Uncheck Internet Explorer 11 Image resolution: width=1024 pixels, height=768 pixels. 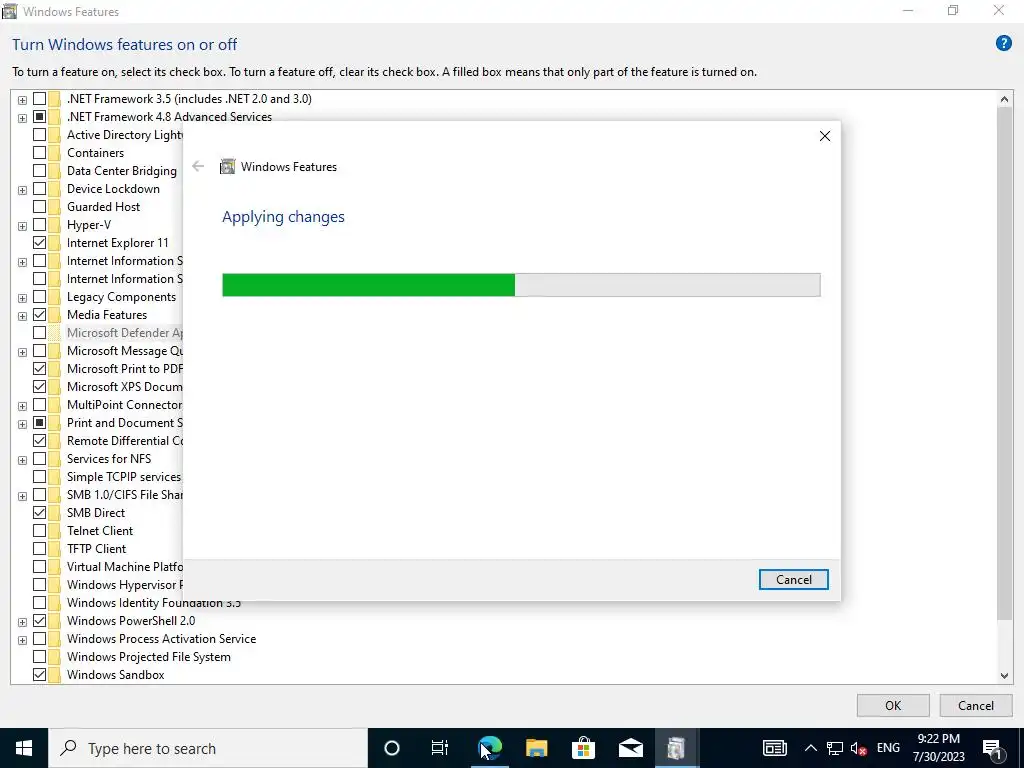coord(39,243)
